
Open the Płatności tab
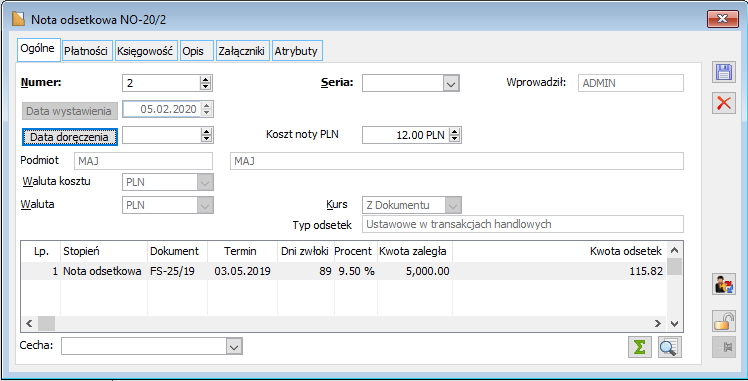[86, 51]
